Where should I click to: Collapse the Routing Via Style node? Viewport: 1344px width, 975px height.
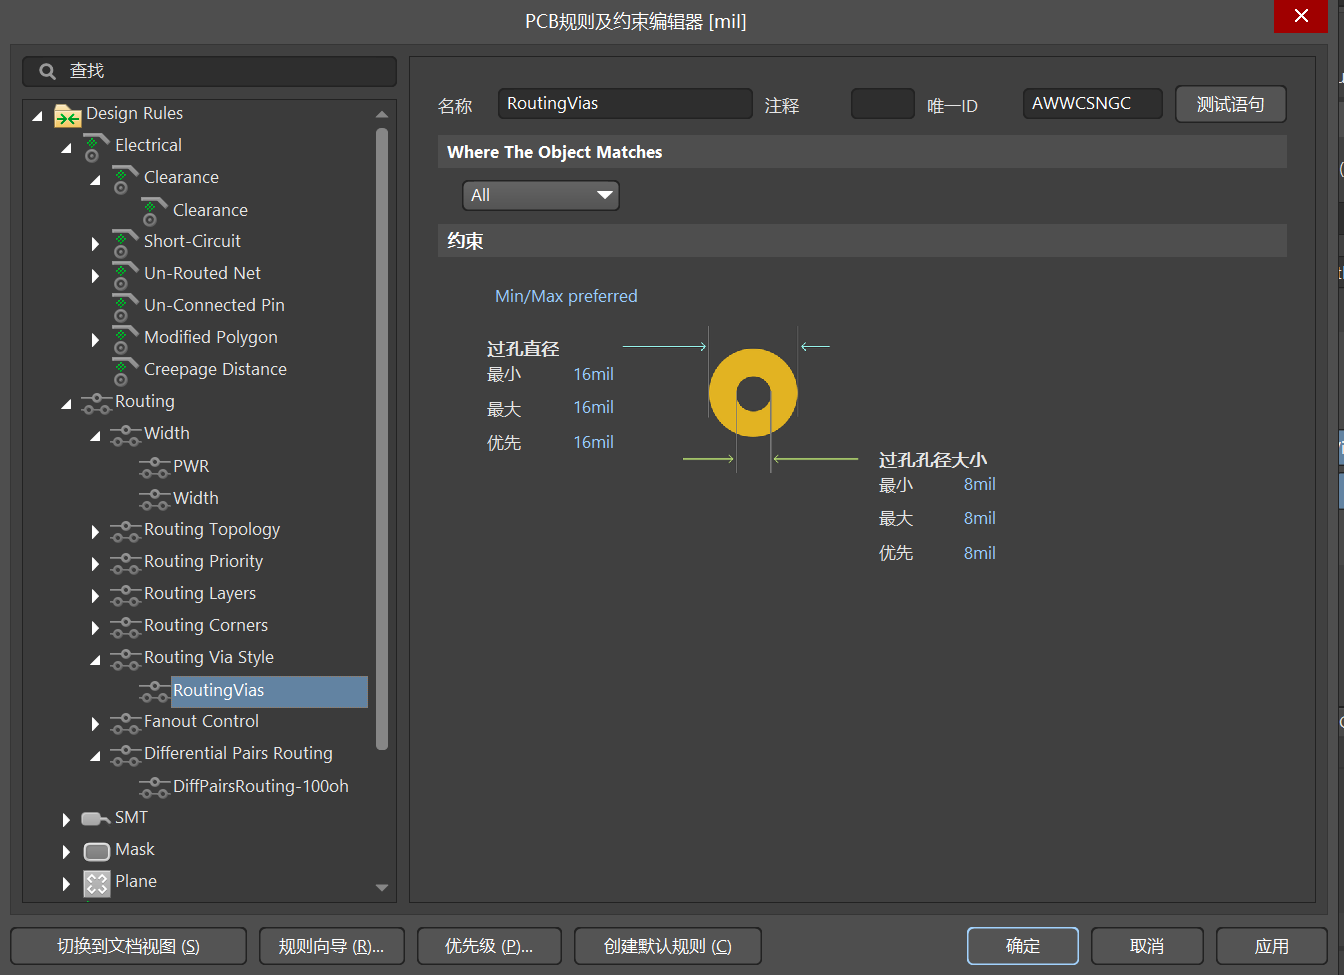(x=95, y=660)
